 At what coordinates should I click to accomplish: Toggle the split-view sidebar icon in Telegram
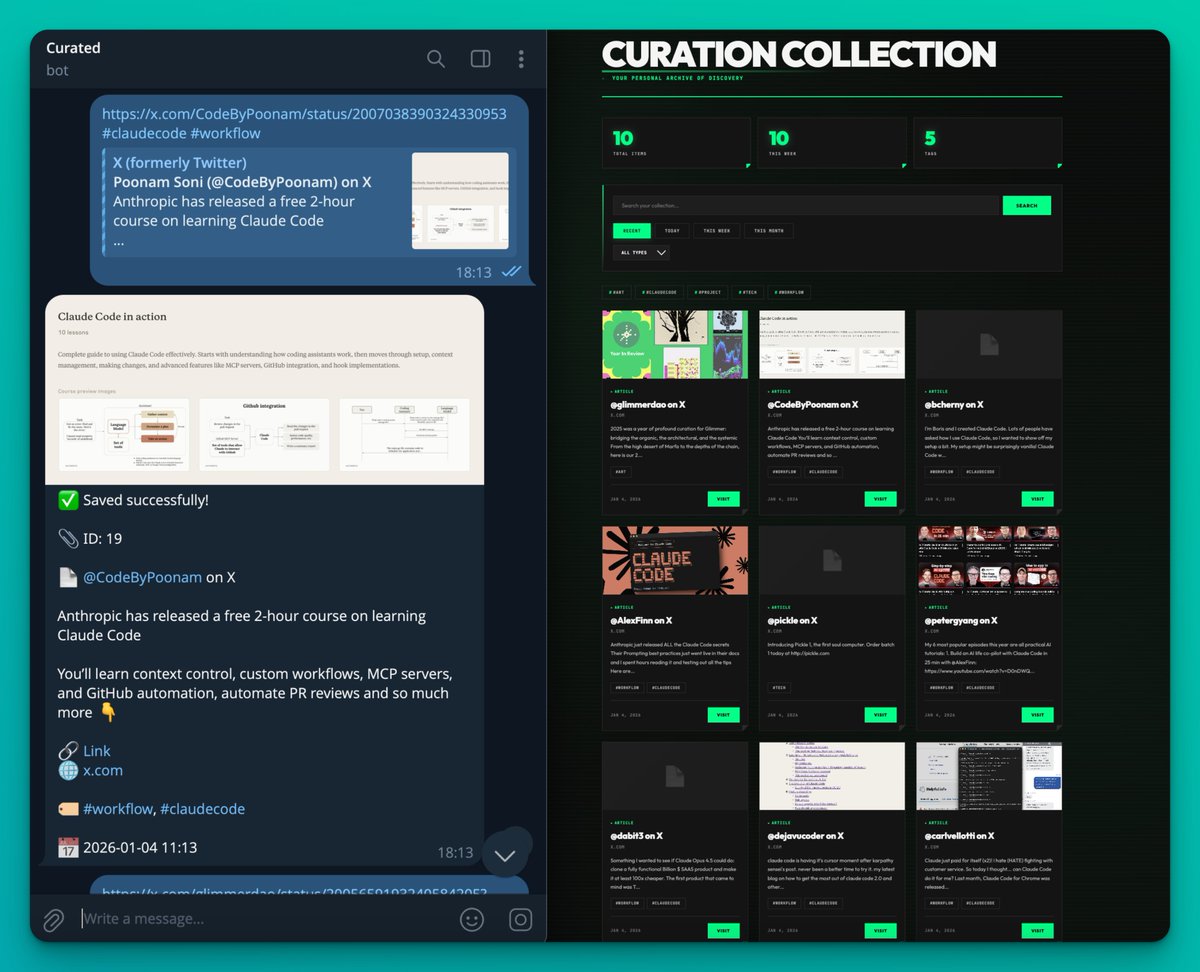(x=480, y=59)
